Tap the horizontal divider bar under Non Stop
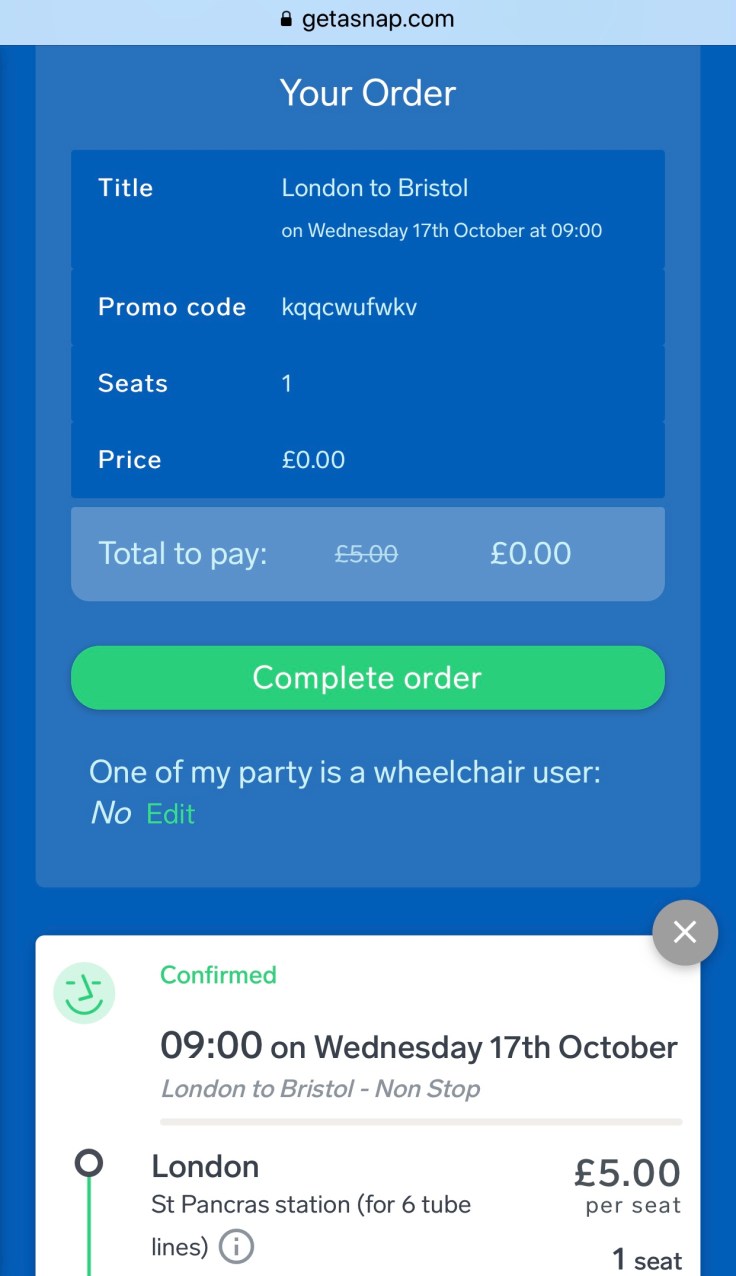 coord(421,1122)
